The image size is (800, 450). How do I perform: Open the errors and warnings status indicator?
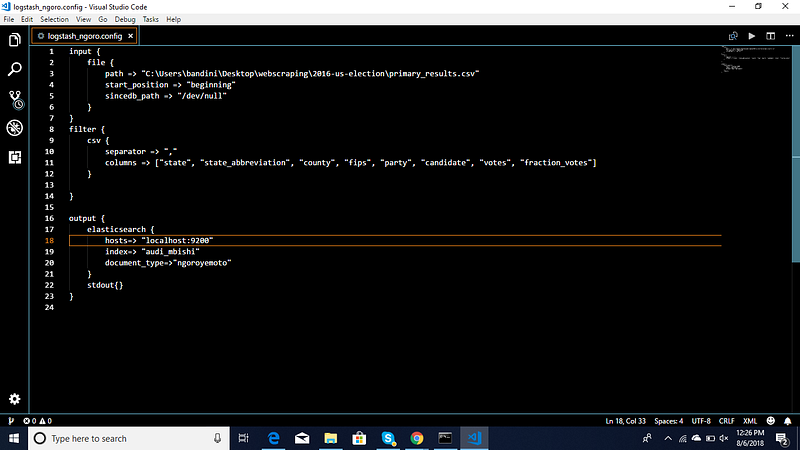[x=37, y=421]
